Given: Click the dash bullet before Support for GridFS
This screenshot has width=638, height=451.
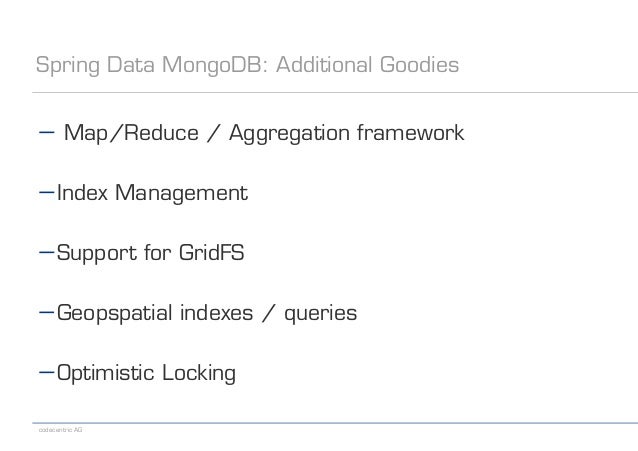Looking at the screenshot, I should tap(47, 252).
